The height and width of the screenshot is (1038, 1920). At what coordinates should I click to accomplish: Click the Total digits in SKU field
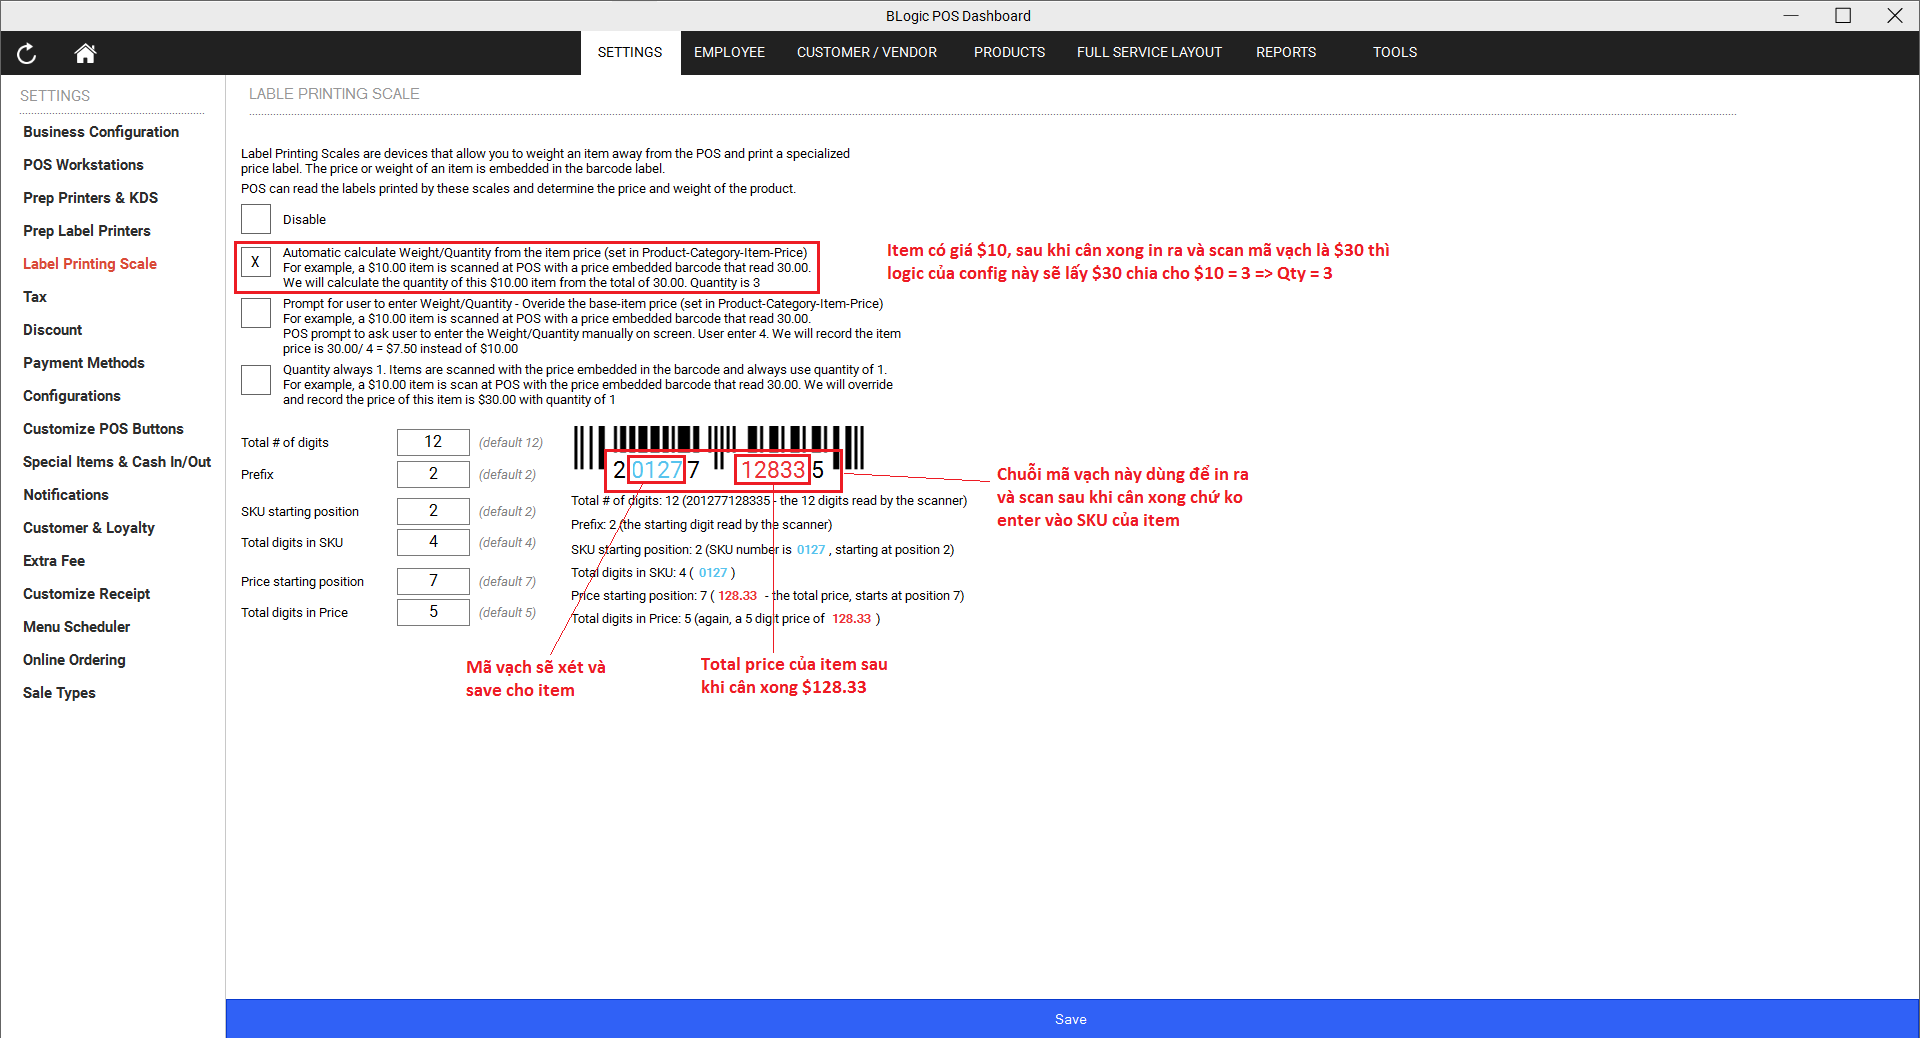[x=433, y=542]
